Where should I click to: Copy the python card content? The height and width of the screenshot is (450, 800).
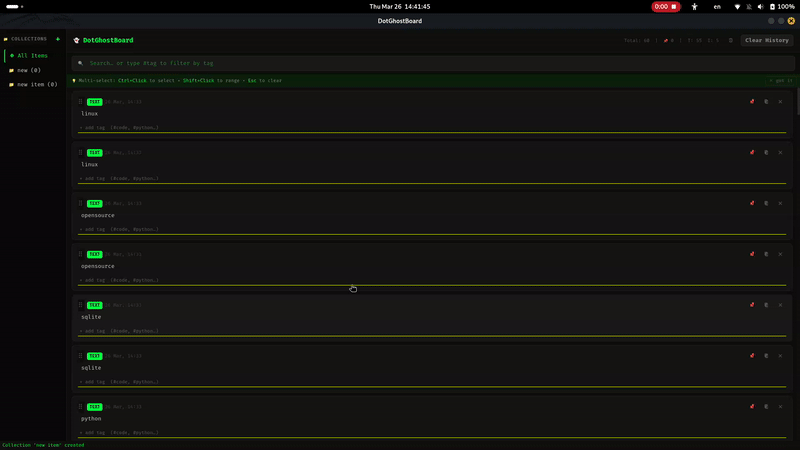(766, 407)
